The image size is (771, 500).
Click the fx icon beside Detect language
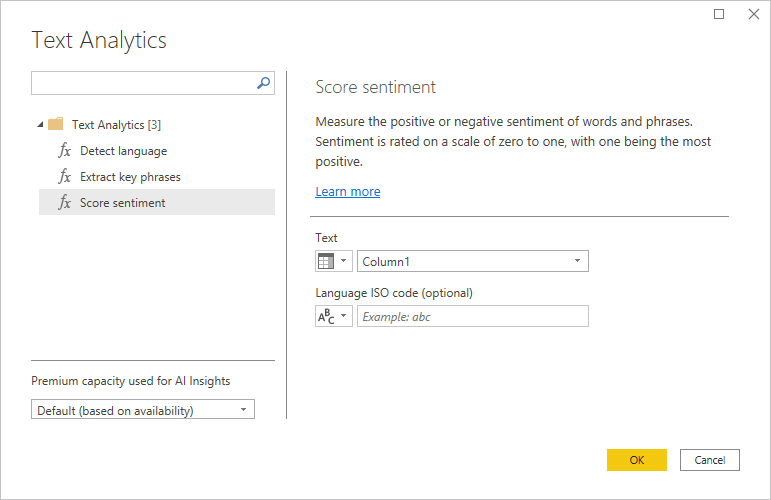65,150
